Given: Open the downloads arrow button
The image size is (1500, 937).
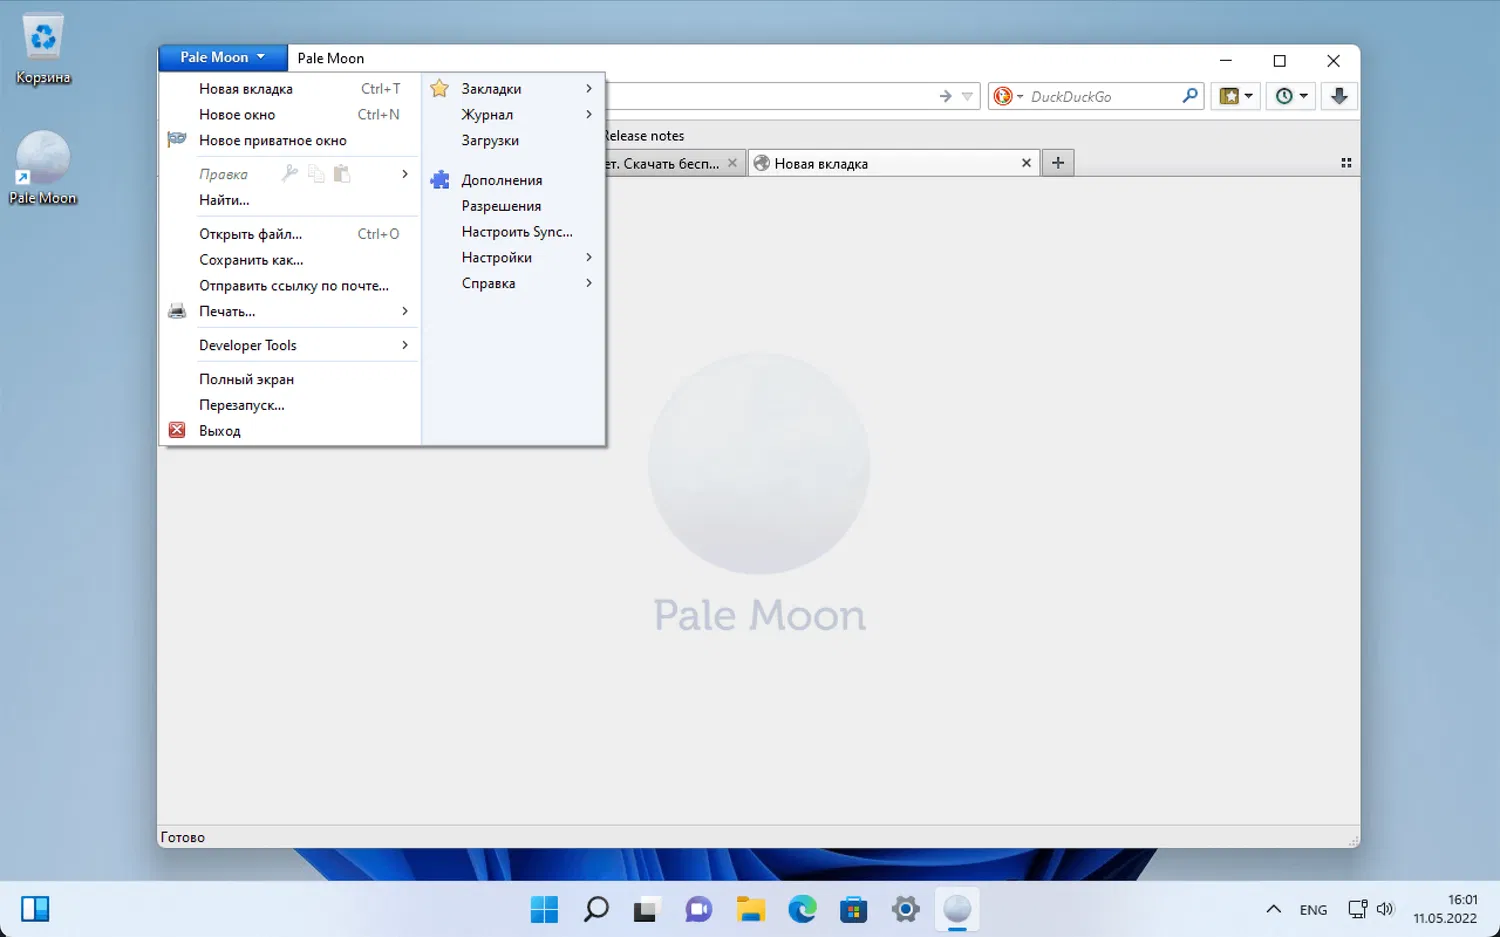Looking at the screenshot, I should (1339, 96).
